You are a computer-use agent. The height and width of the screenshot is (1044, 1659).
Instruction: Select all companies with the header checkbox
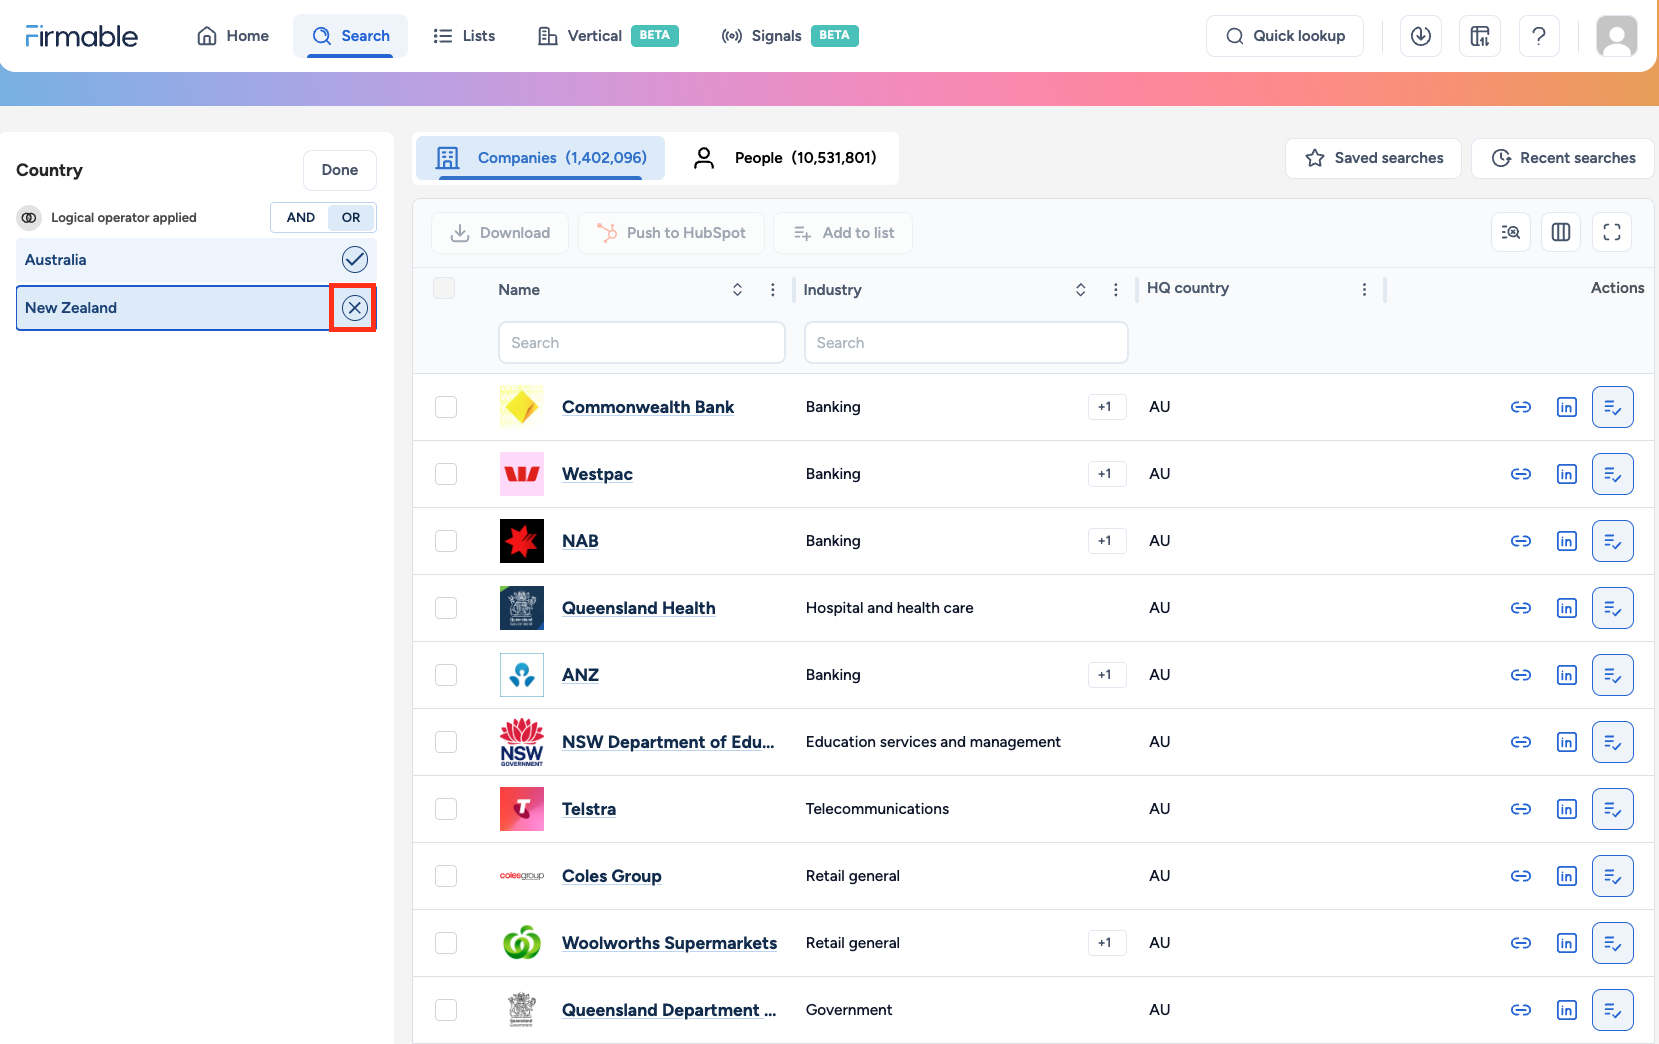[445, 287]
